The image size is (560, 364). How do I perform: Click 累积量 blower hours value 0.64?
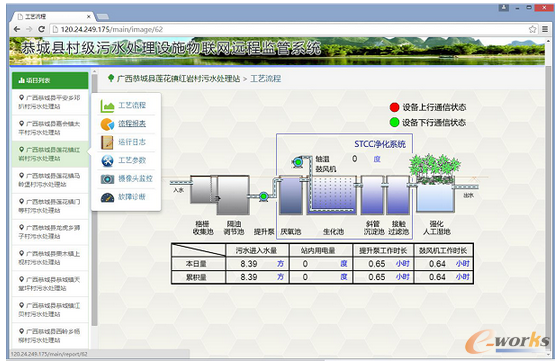[x=437, y=277]
